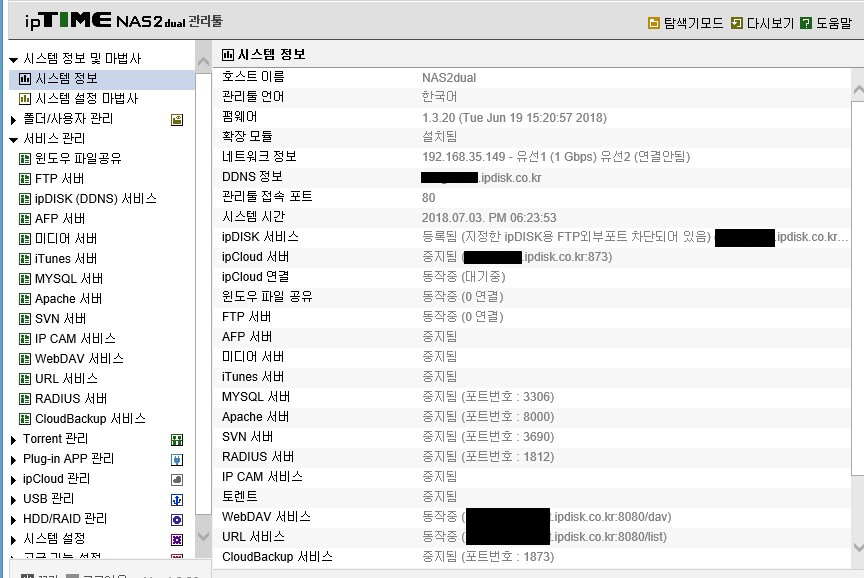Click the 다시보기 refresh icon

point(736,23)
